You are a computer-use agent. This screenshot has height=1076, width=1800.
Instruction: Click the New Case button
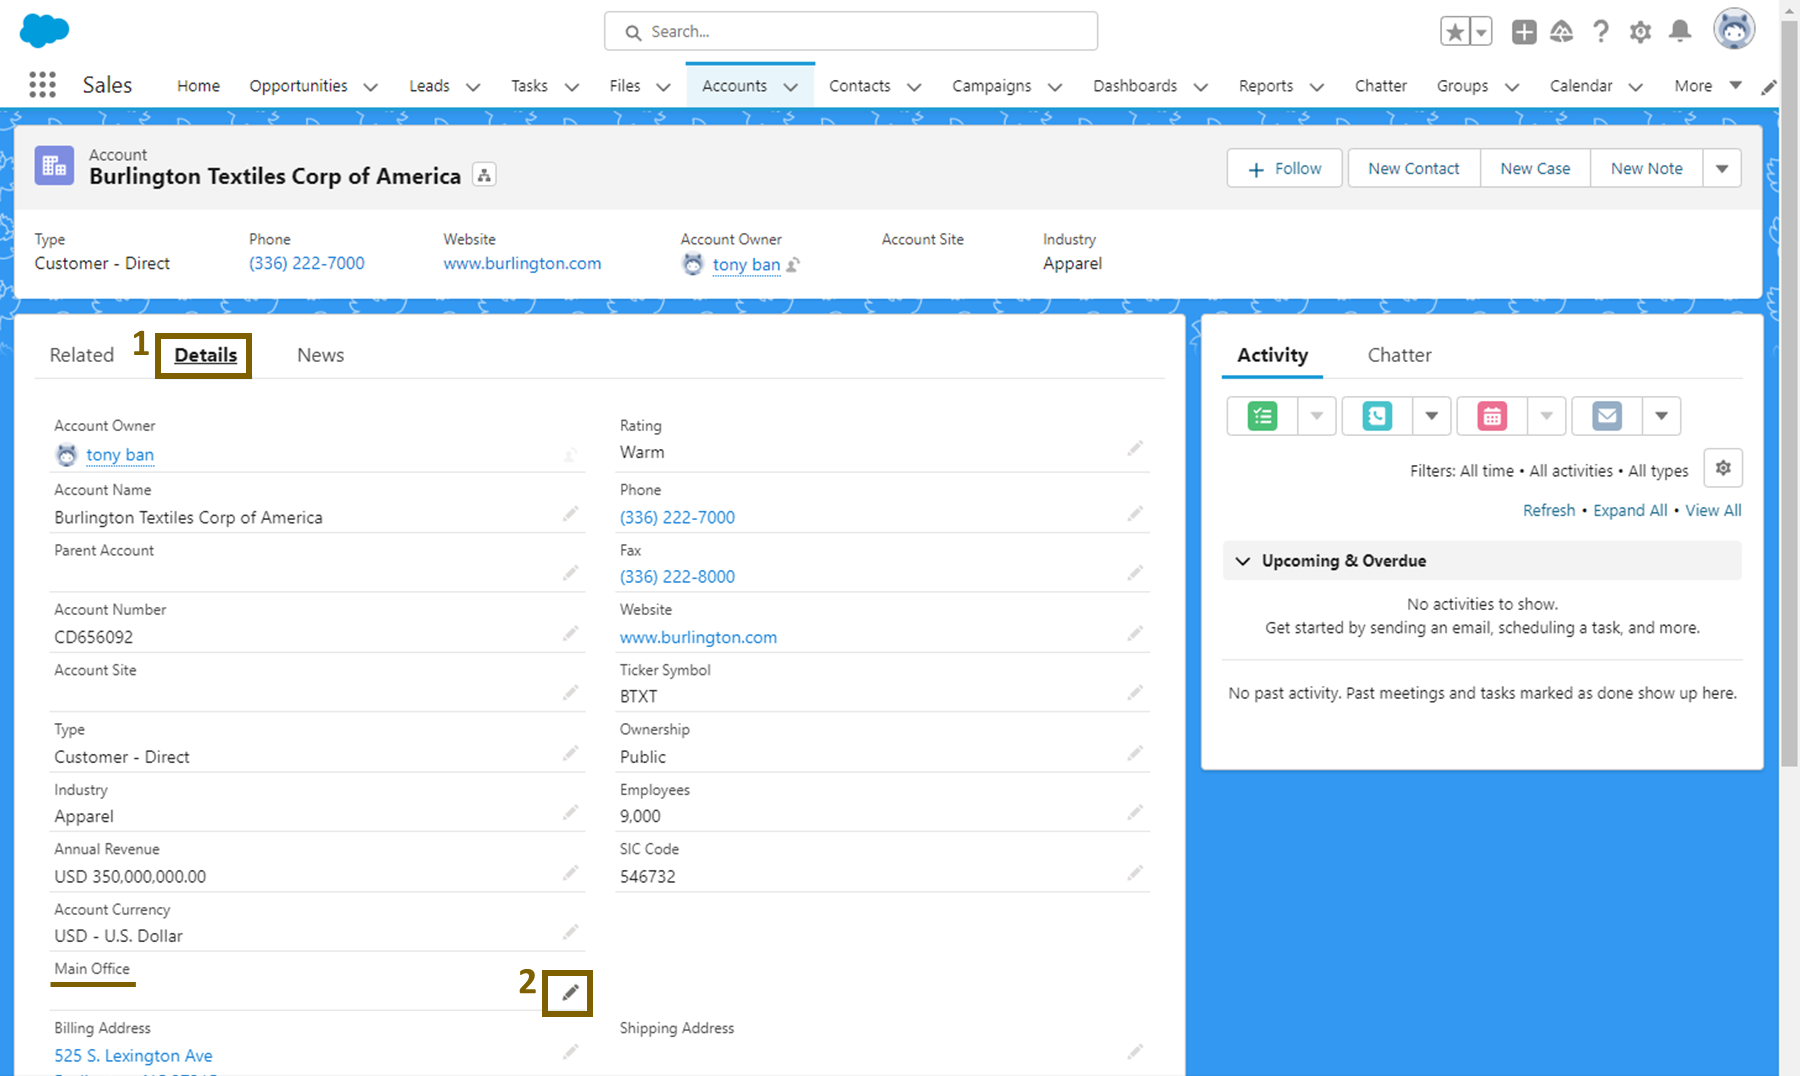point(1535,168)
